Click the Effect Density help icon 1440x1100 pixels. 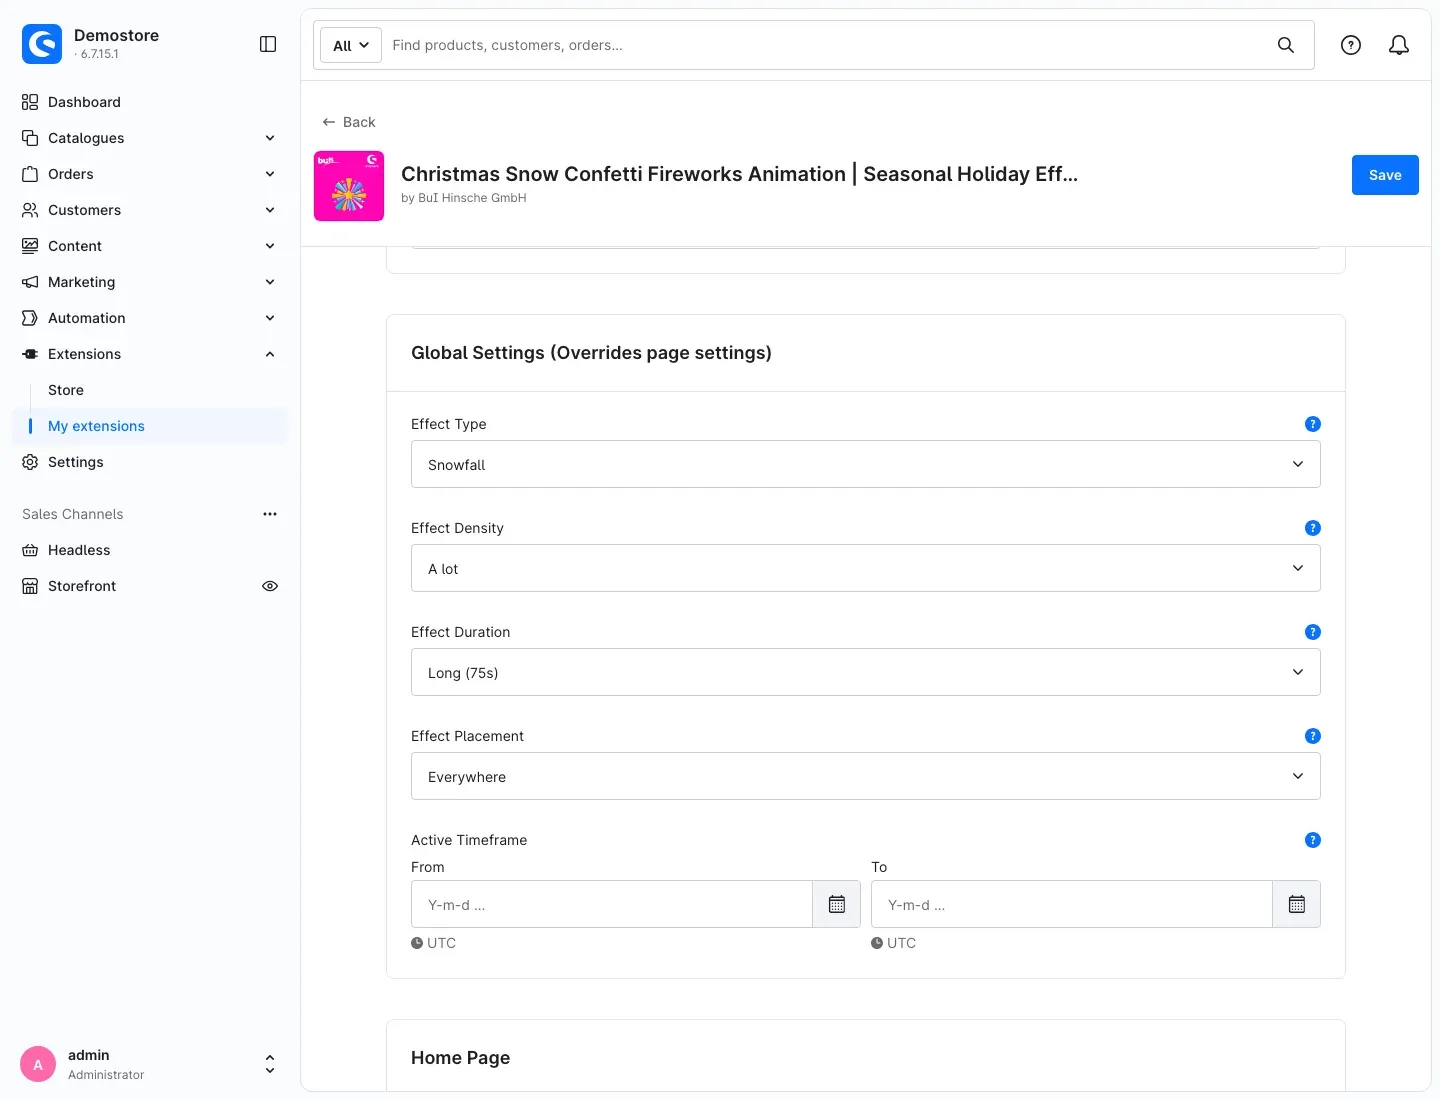[x=1313, y=528]
